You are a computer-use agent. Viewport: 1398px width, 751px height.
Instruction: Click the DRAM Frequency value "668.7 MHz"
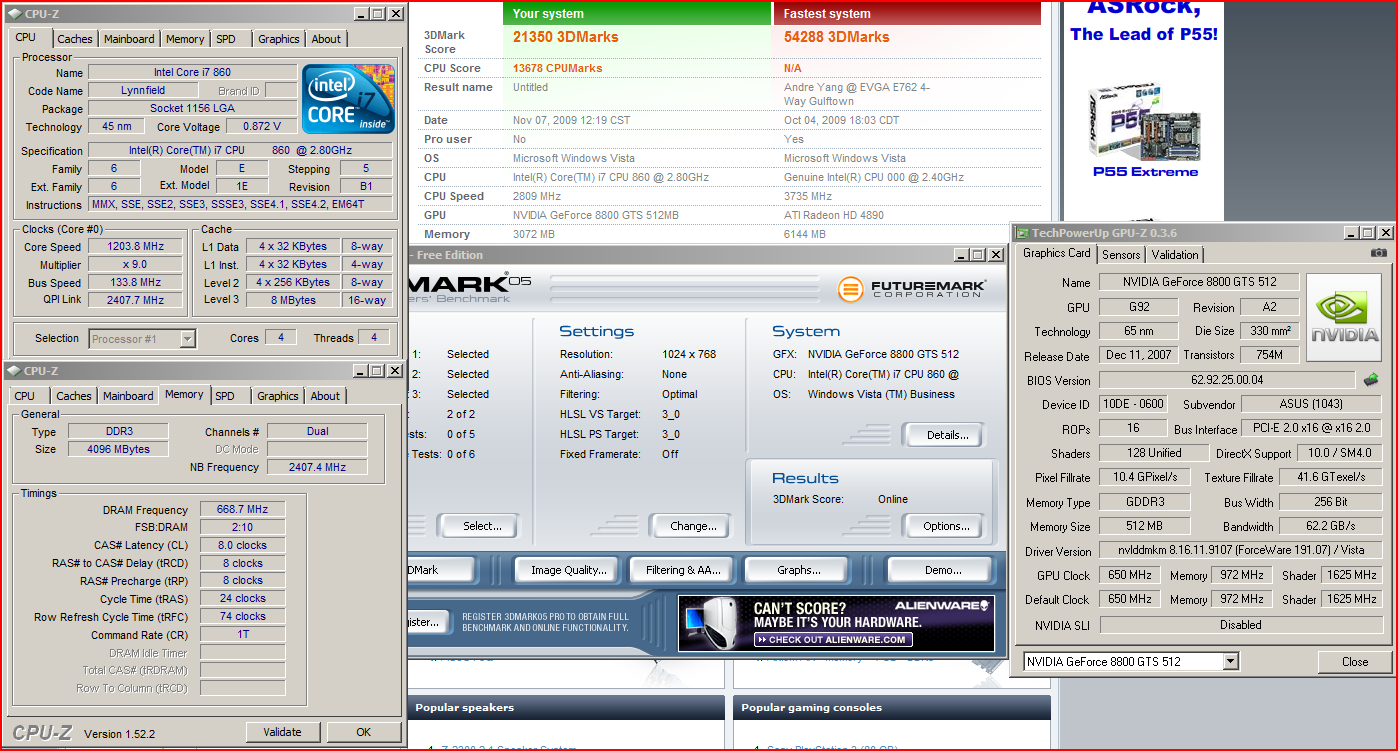pyautogui.click(x=242, y=510)
